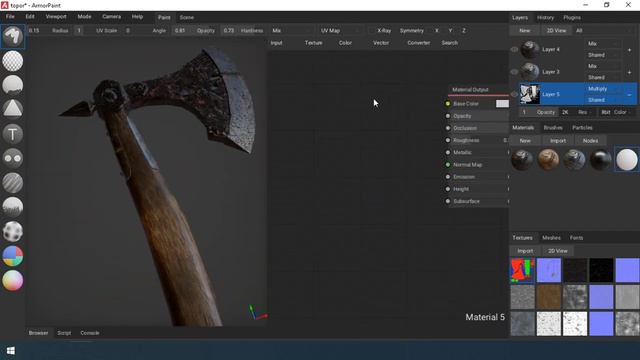Select the Fill tool icon
The height and width of the screenshot is (360, 640).
pyautogui.click(x=13, y=85)
